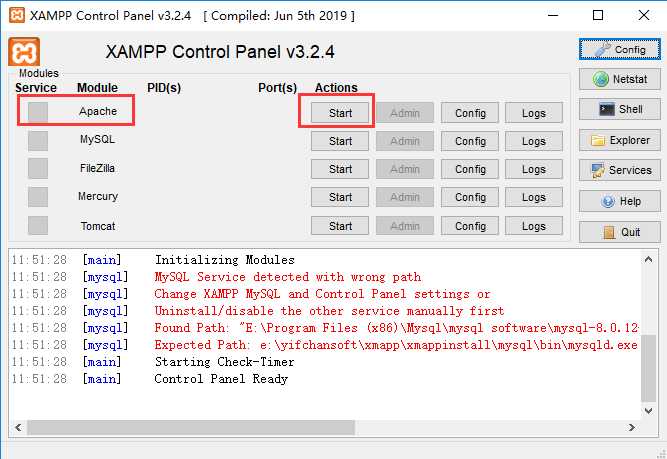The width and height of the screenshot is (667, 459).
Task: Click the XAMPP logo in the title bar
Action: coord(17,15)
